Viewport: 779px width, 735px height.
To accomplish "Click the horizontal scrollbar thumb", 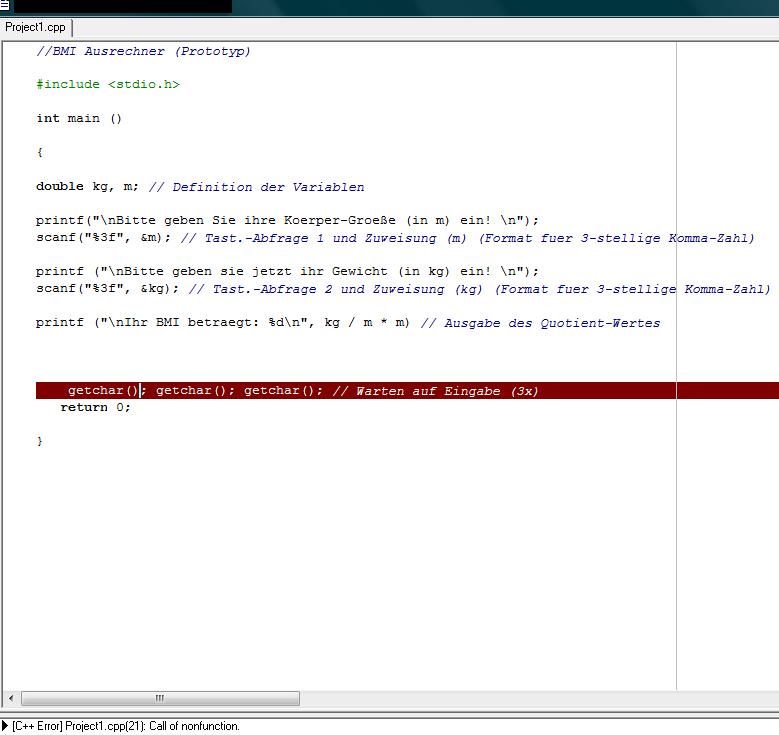I will tap(160, 698).
